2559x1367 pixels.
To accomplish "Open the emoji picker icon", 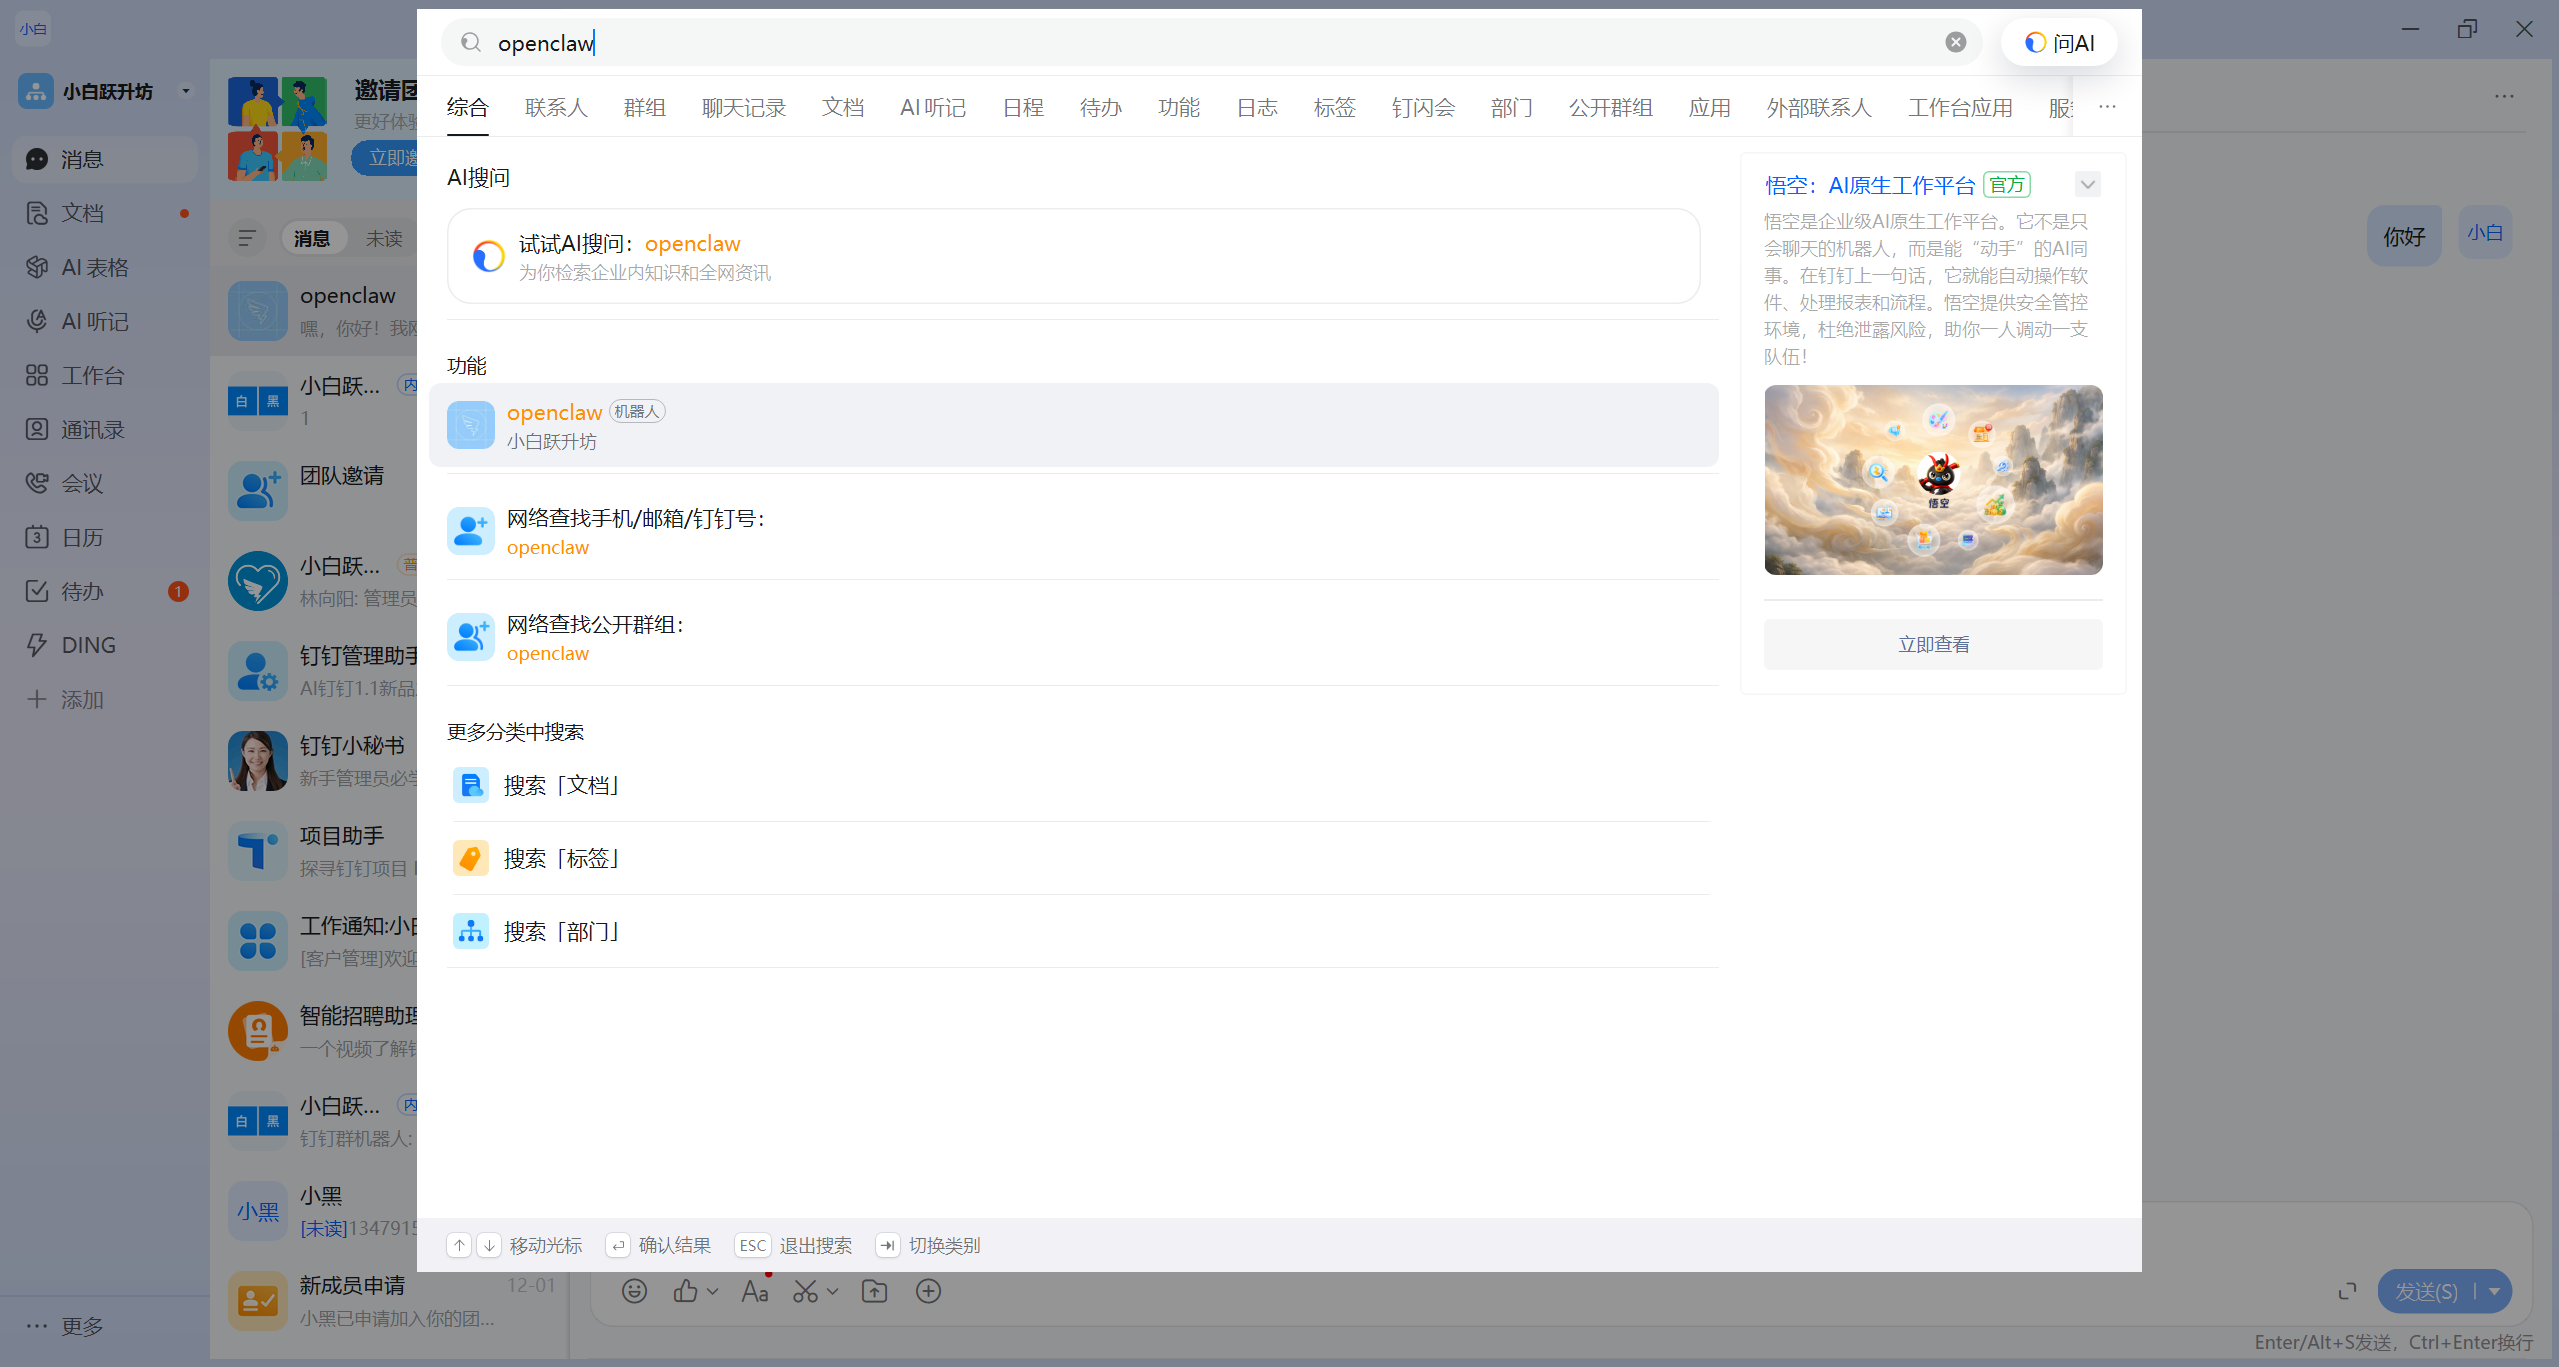I will 634,1291.
